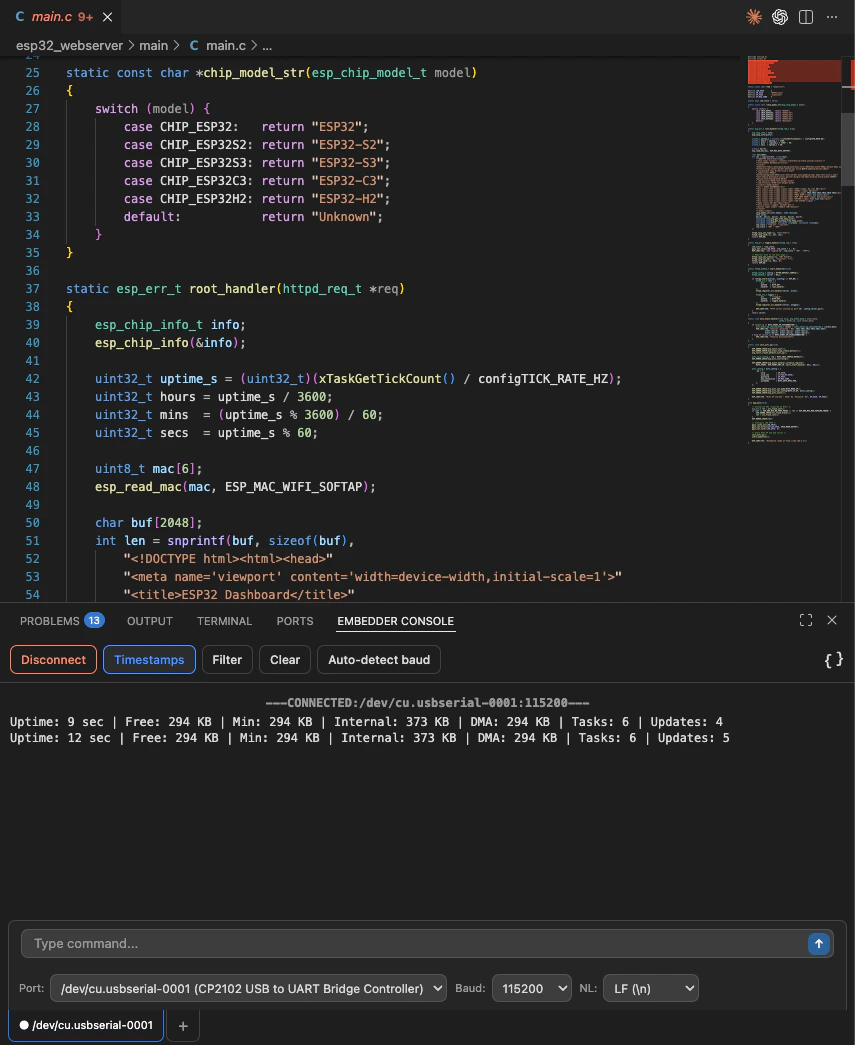Clear the console output
The image size is (855, 1045).
coord(284,659)
